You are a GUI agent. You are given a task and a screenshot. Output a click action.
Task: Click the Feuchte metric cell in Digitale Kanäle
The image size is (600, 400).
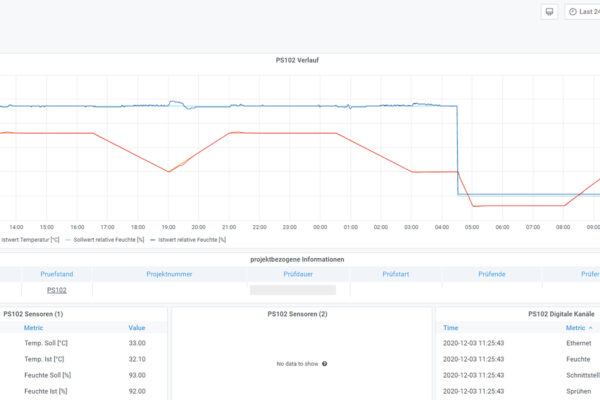(x=578, y=359)
